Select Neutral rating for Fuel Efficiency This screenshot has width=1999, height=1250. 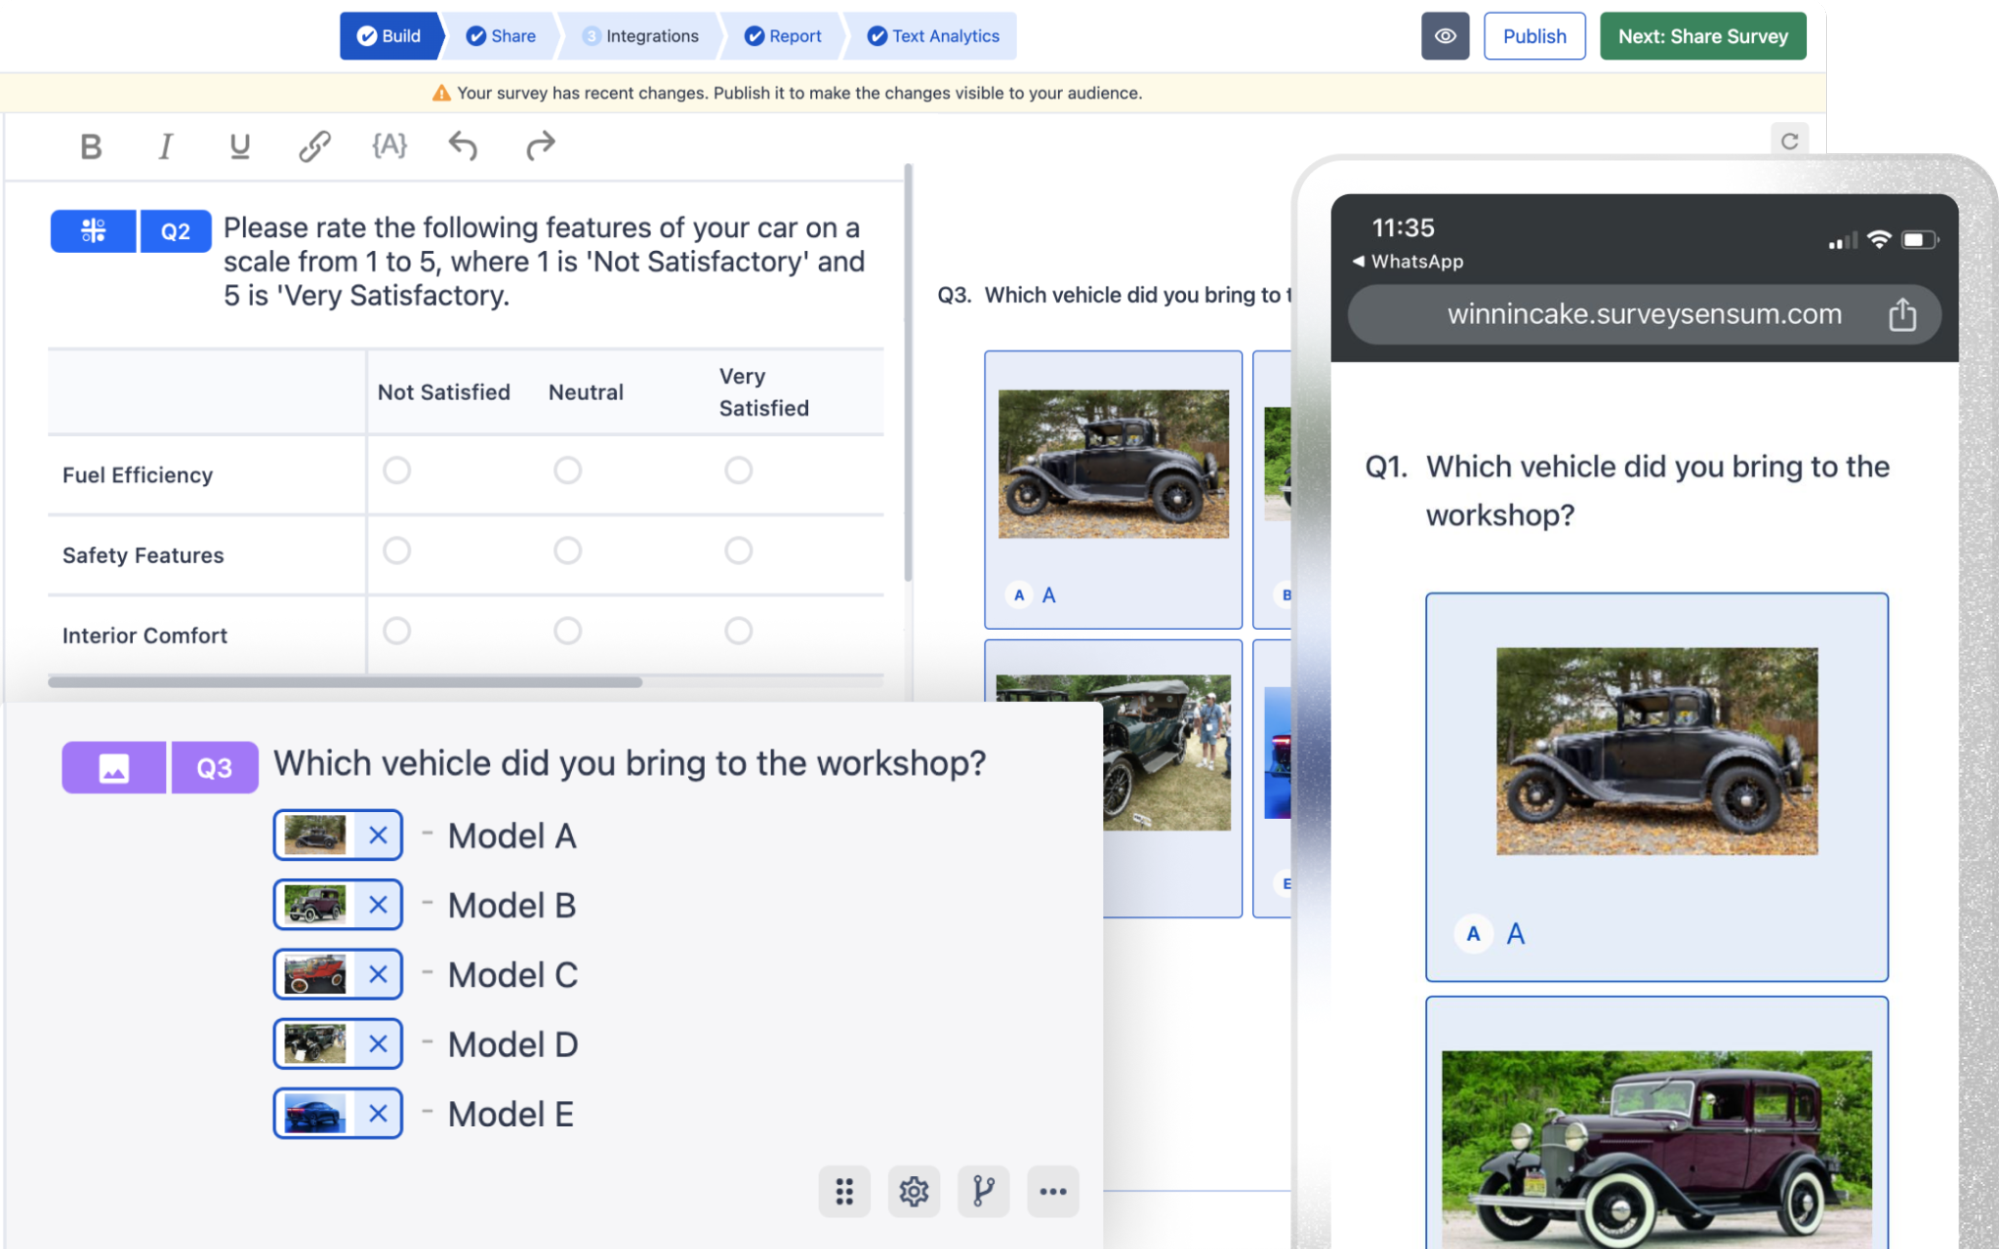(x=568, y=470)
